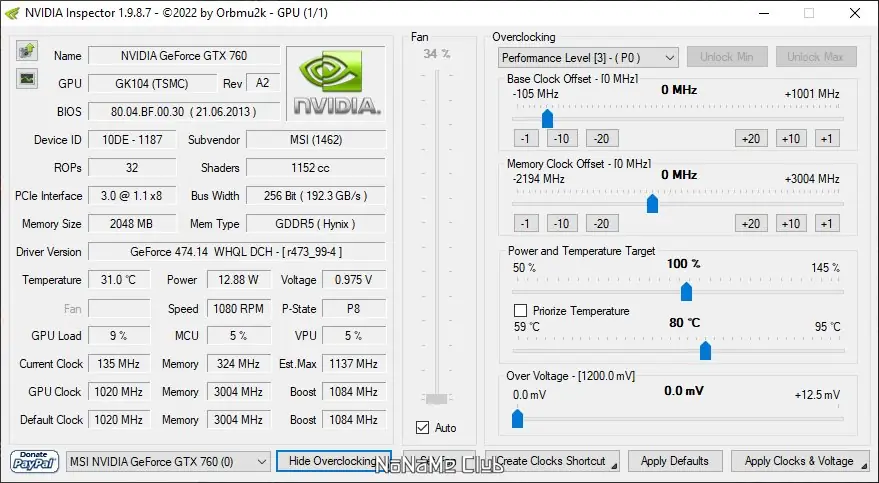Viewport: 879px width, 483px height.
Task: Click +20 under Base Clock Offset
Action: click(x=751, y=138)
